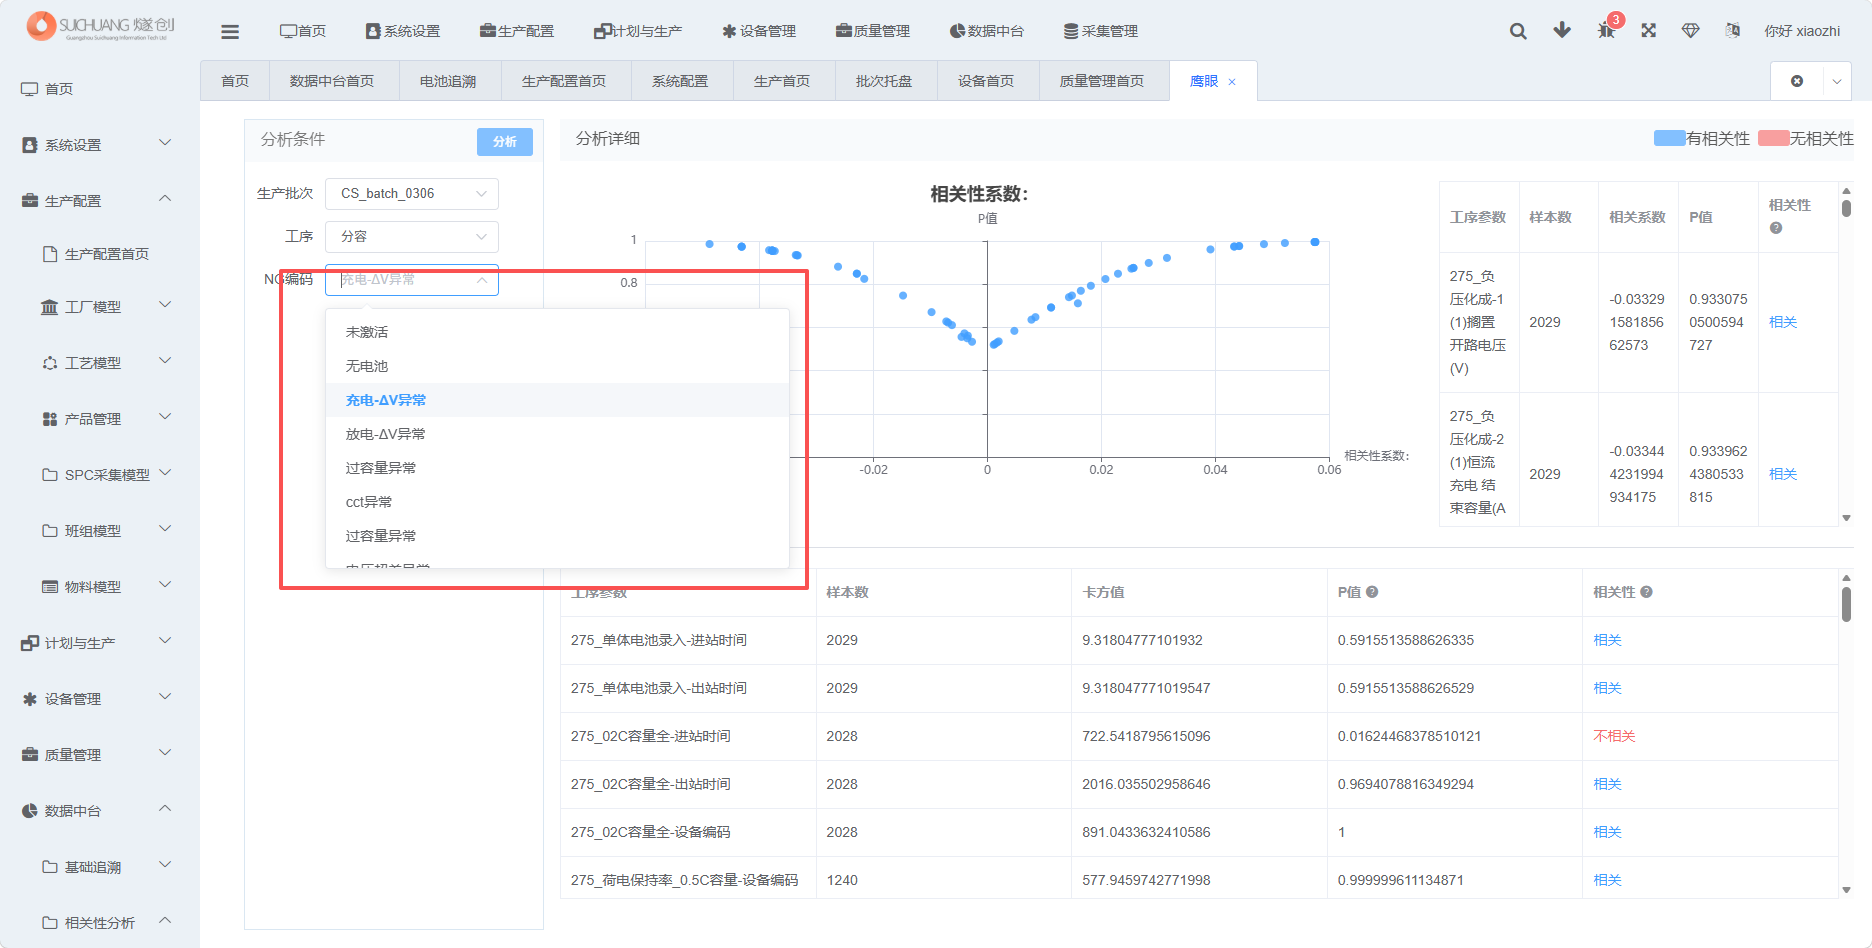
Task: Click the help icon next to P值 column header
Action: tap(1372, 592)
